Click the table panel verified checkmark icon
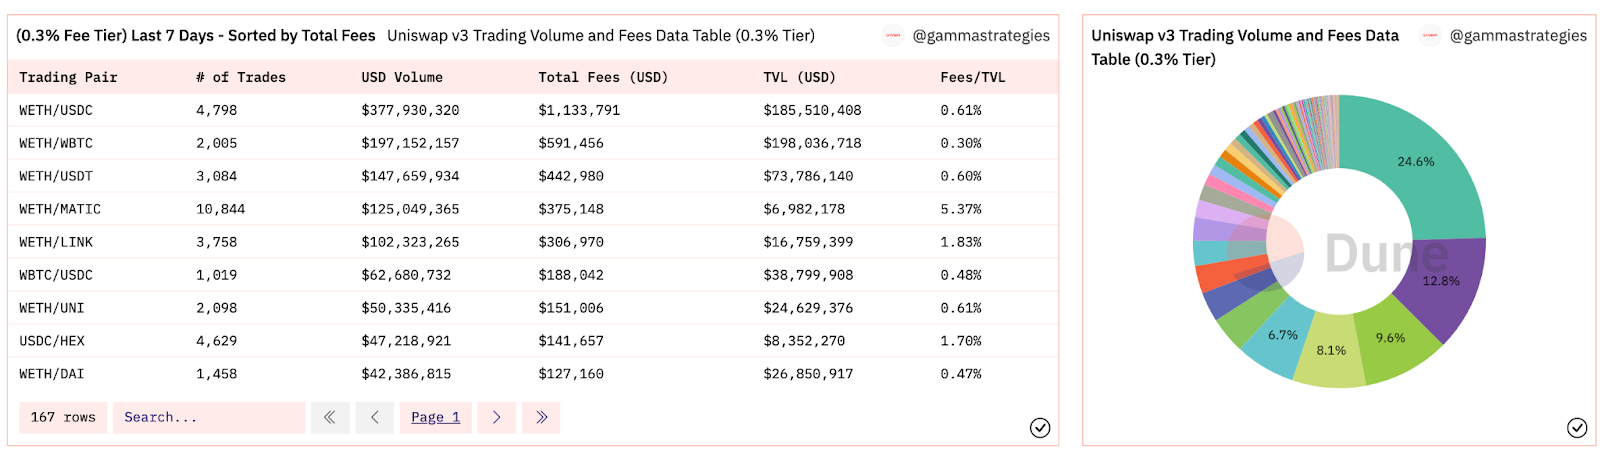 (1040, 428)
